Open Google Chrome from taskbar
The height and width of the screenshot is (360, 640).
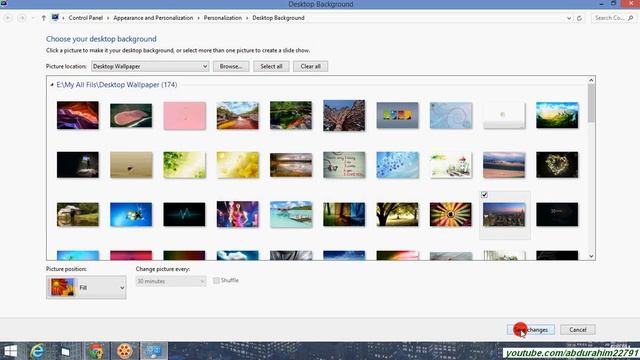click(96, 351)
